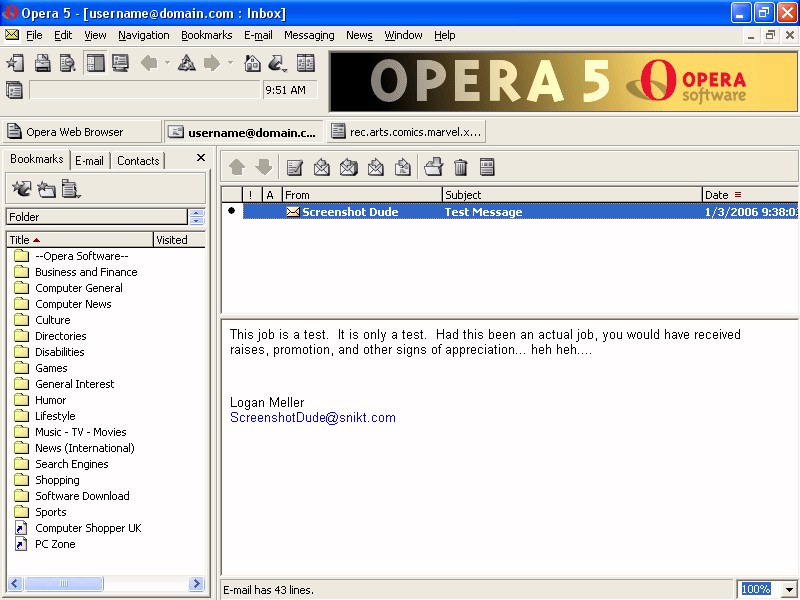
Task: Open the E-mail menu
Action: [x=258, y=35]
